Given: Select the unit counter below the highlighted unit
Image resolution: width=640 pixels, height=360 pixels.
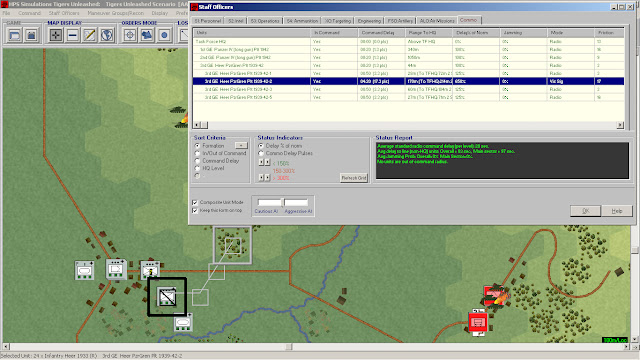Looking at the screenshot, I should pyautogui.click(x=183, y=322).
